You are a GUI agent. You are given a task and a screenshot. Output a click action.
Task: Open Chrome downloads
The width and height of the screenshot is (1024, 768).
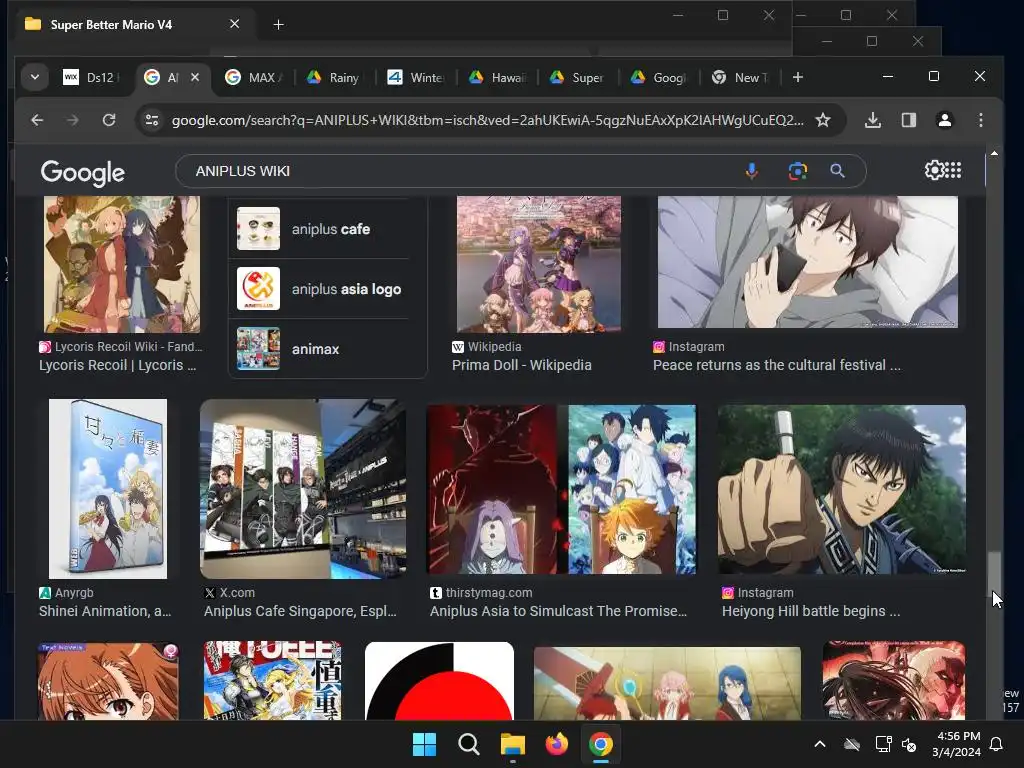(872, 120)
